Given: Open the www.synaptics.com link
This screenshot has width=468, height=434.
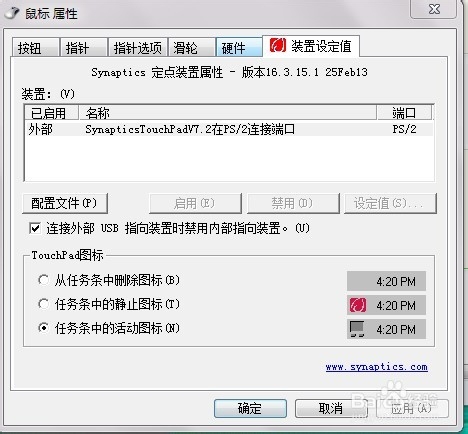Looking at the screenshot, I should 377,367.
